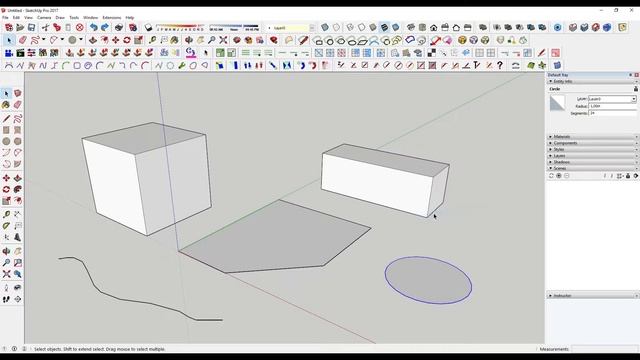Click the Cut scissors icon
The width and height of the screenshot is (640, 360).
[46, 28]
